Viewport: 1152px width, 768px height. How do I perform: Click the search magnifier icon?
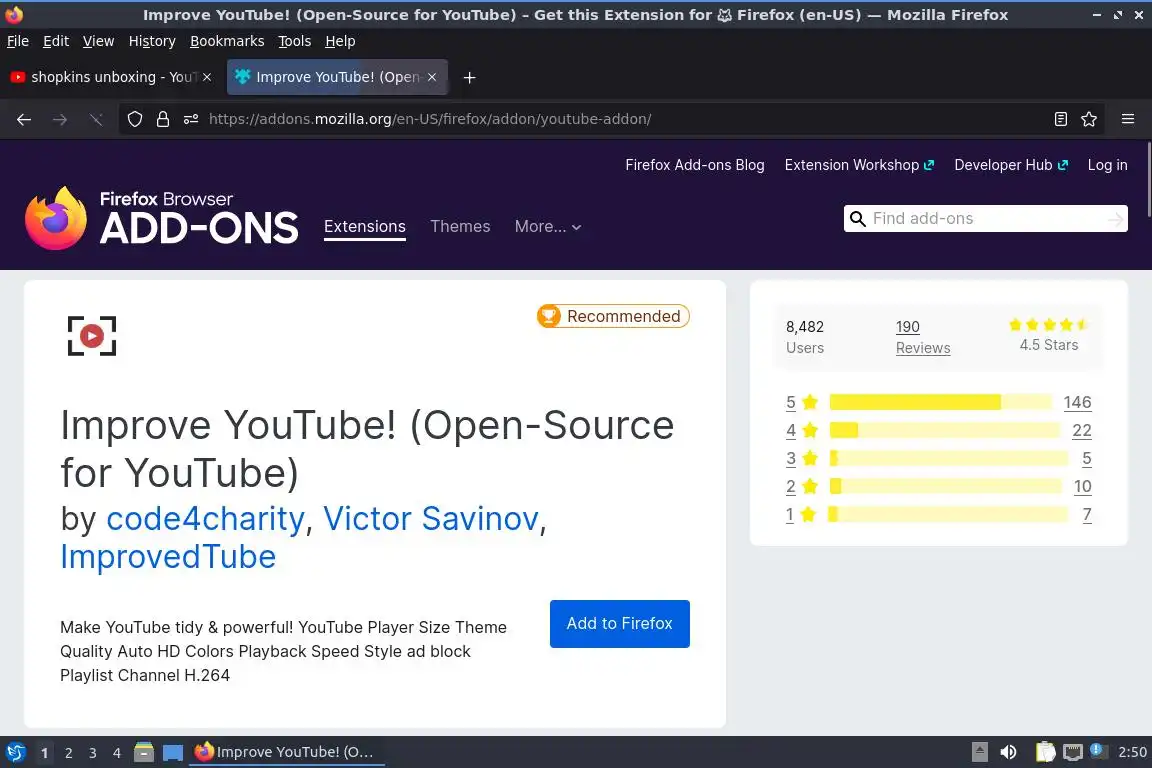(x=857, y=219)
